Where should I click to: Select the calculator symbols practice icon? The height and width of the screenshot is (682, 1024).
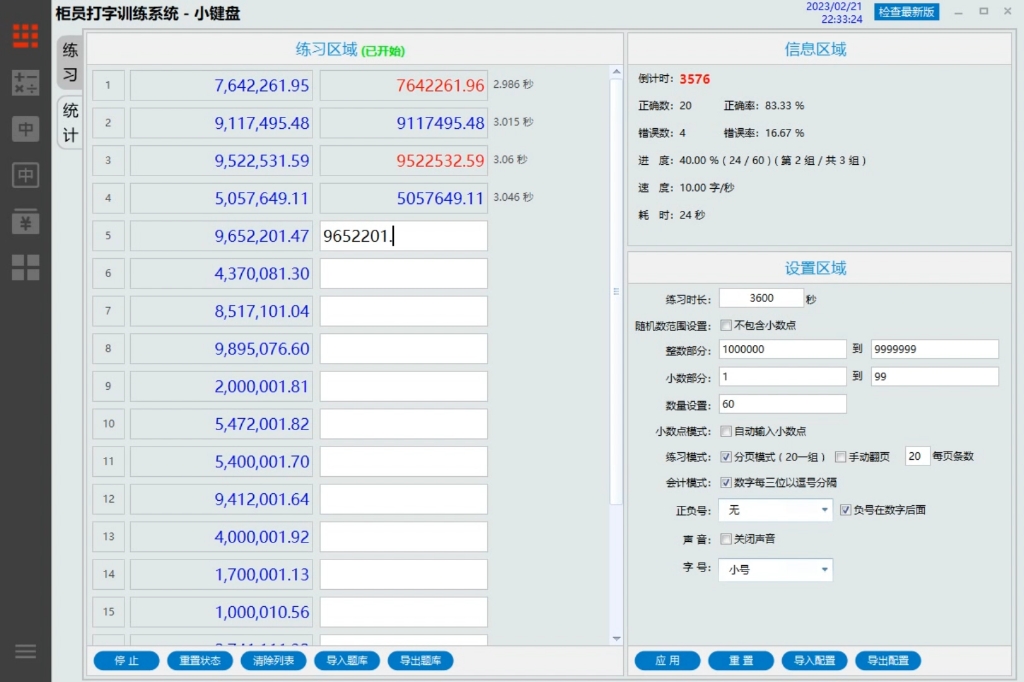click(25, 85)
